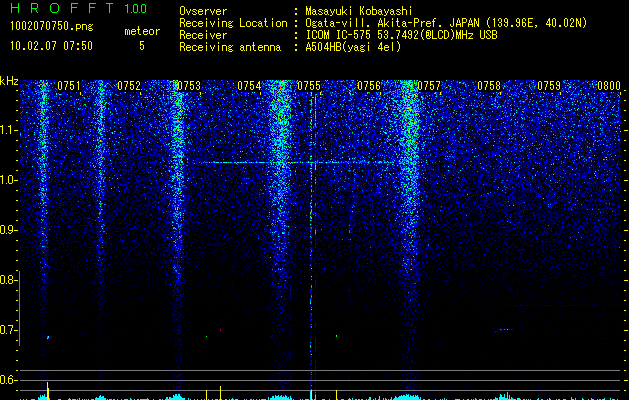Image resolution: width=629 pixels, height=400 pixels.
Task: Select the filename 1002070750.png
Action: [x=52, y=27]
